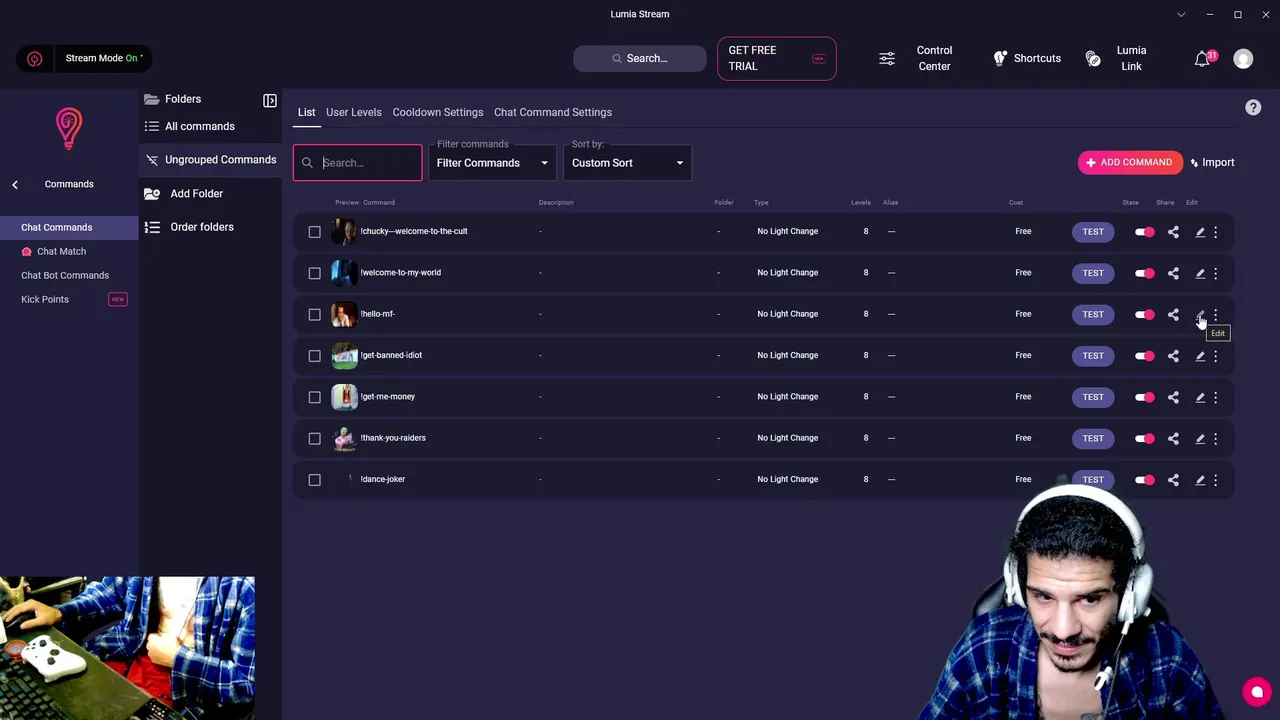Open the user profile avatar
1280x720 pixels.
(x=1243, y=59)
